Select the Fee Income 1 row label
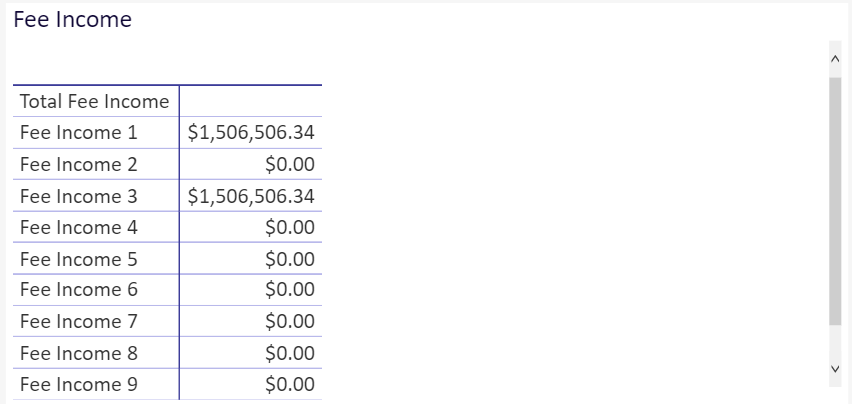852x404 pixels. [79, 132]
